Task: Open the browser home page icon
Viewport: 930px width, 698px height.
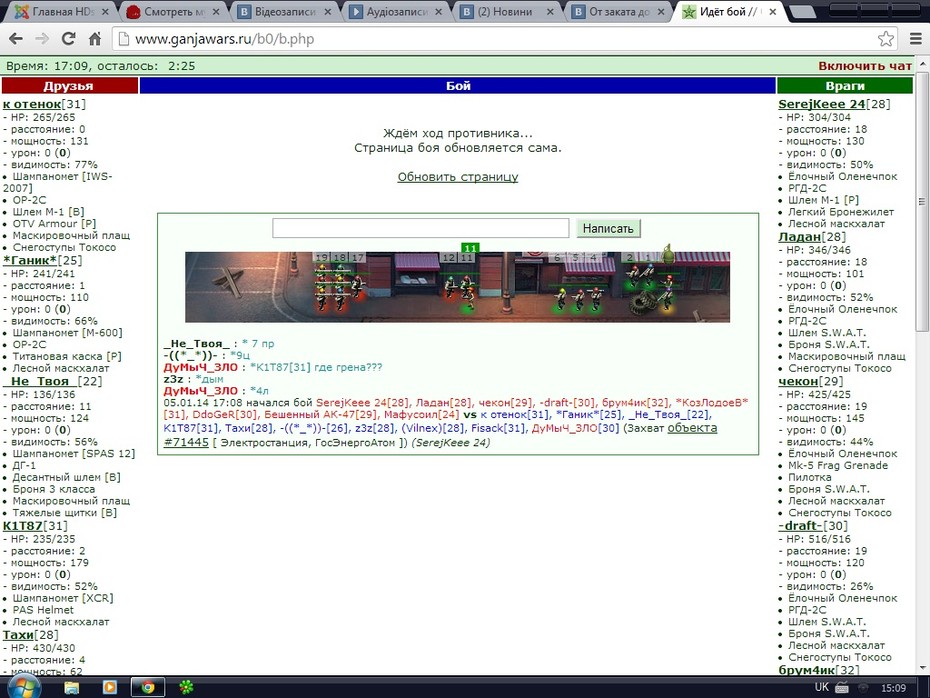Action: (x=94, y=39)
